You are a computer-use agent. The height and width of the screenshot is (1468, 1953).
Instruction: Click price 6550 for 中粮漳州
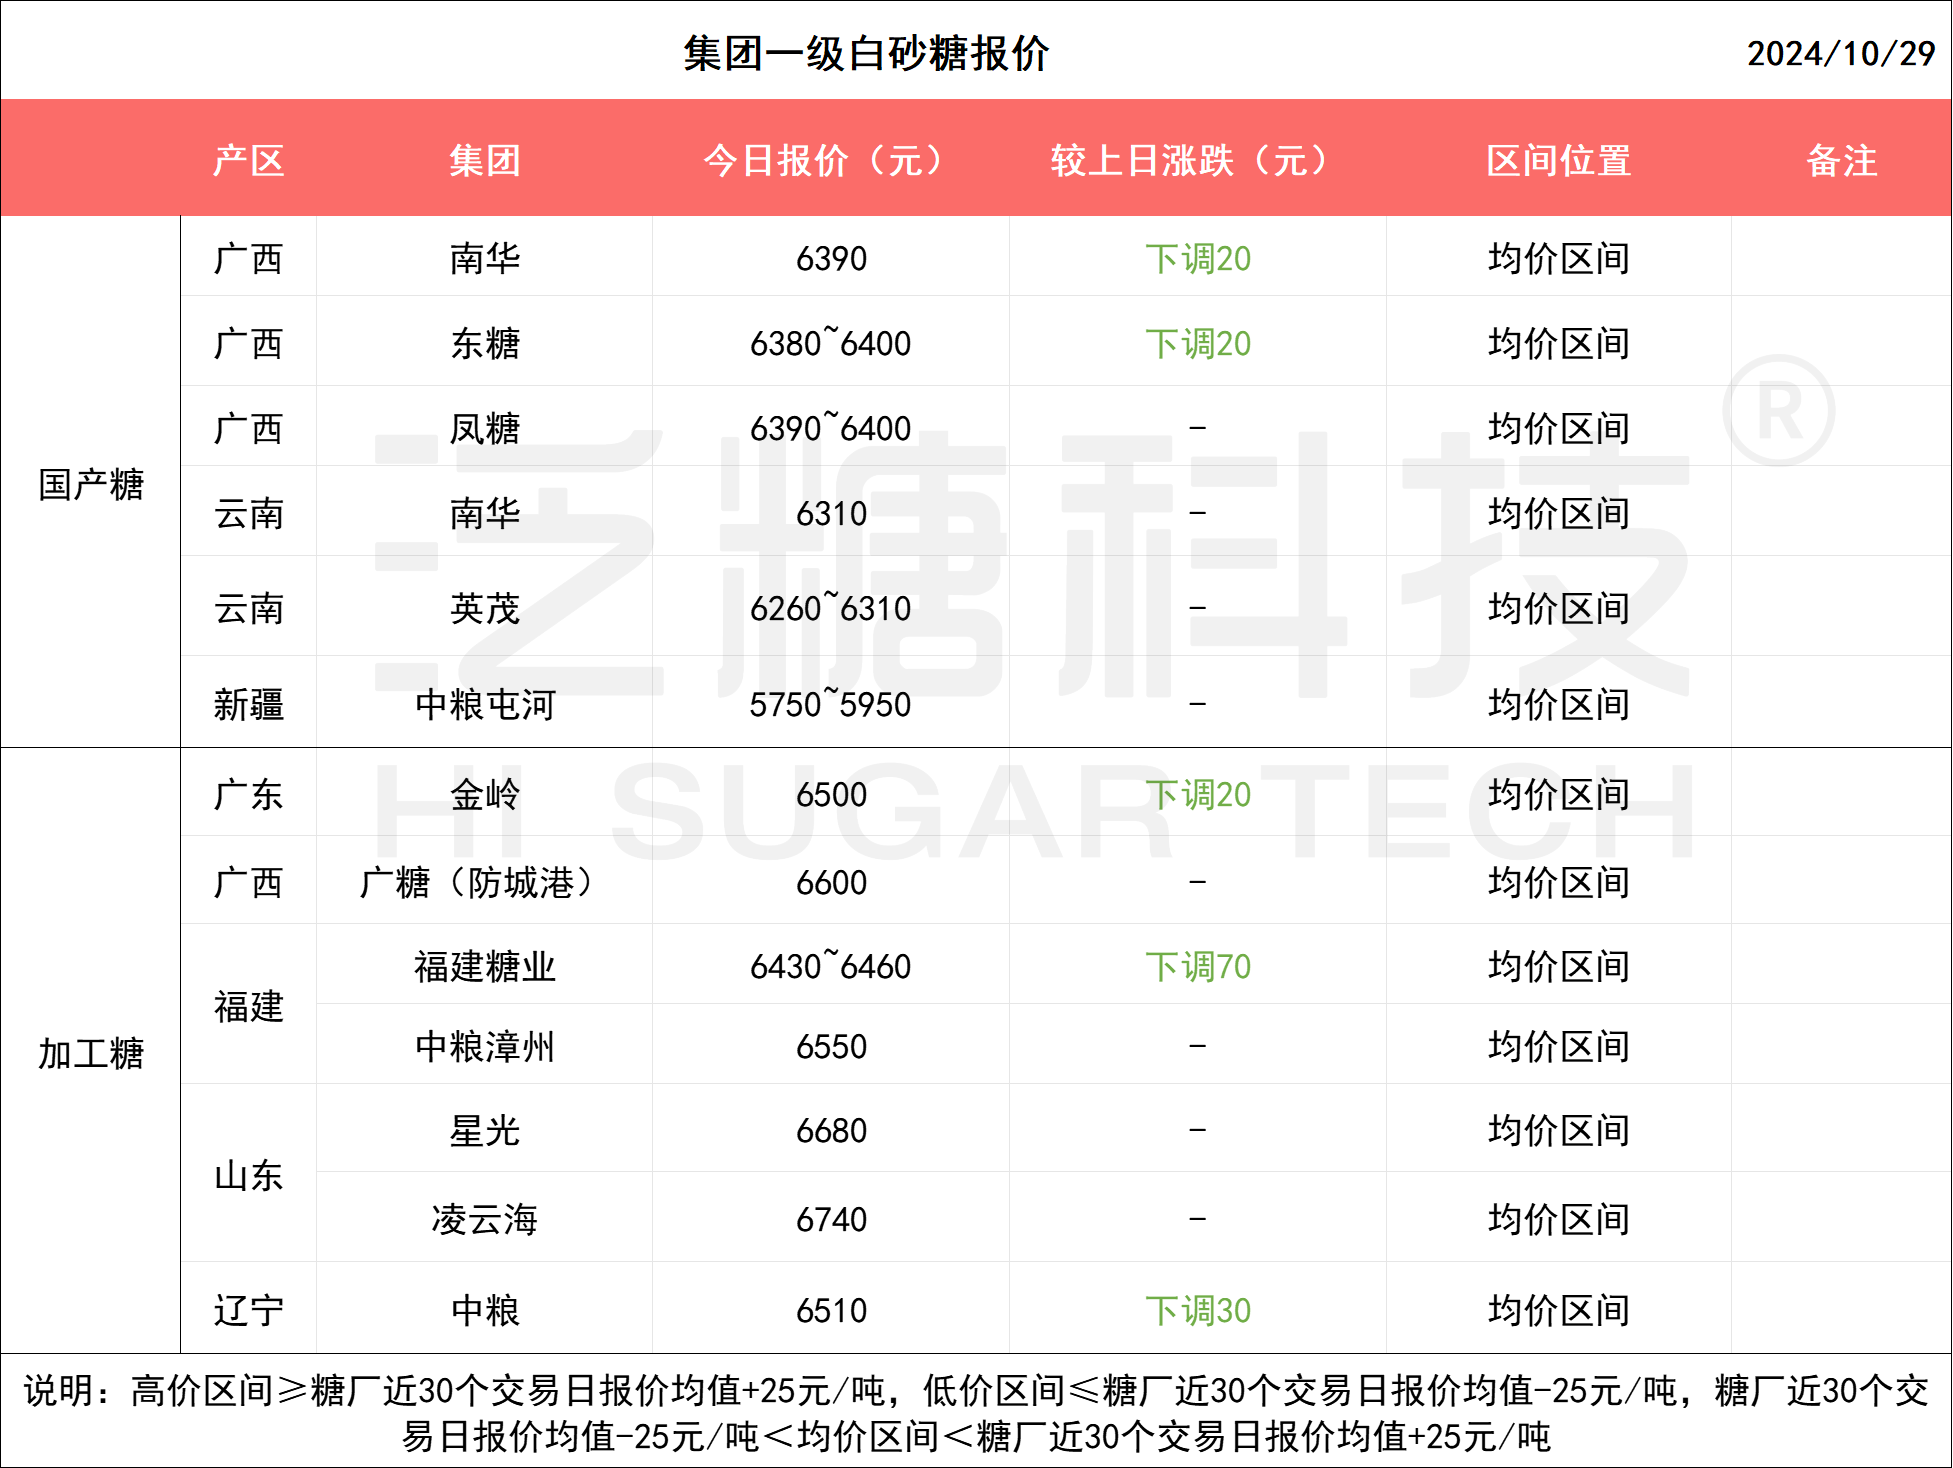831,1047
